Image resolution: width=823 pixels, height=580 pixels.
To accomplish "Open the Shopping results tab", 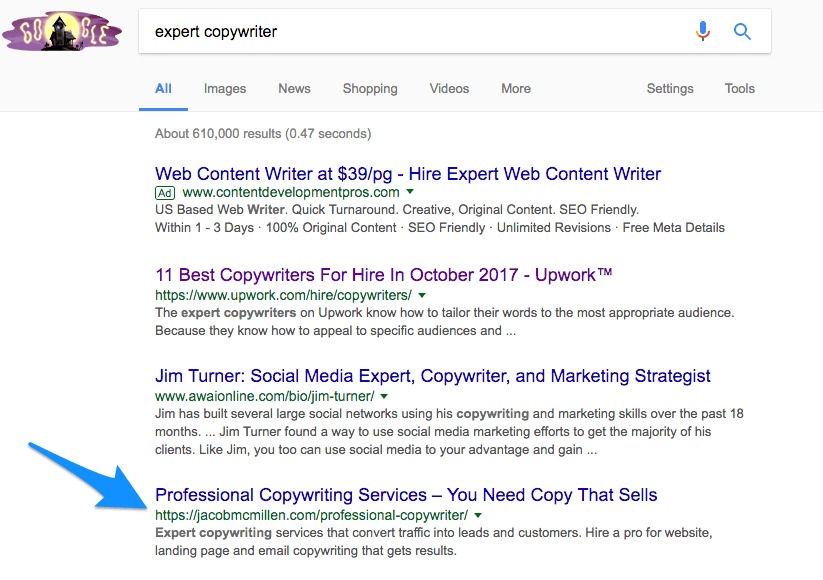I will tap(370, 89).
